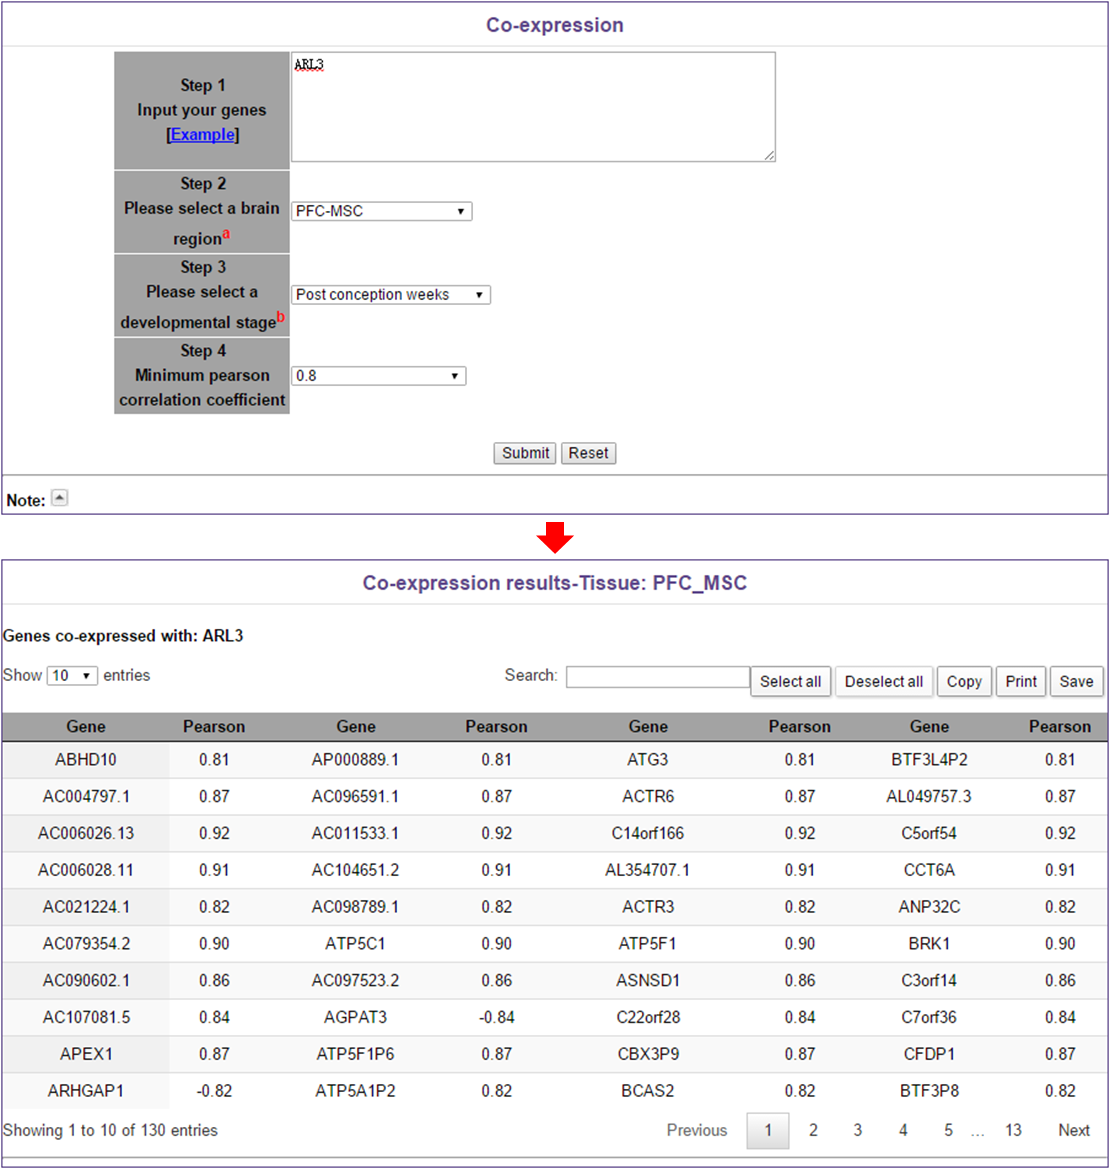Change the Show entries count dropdown
The width and height of the screenshot is (1110, 1169).
click(x=72, y=675)
